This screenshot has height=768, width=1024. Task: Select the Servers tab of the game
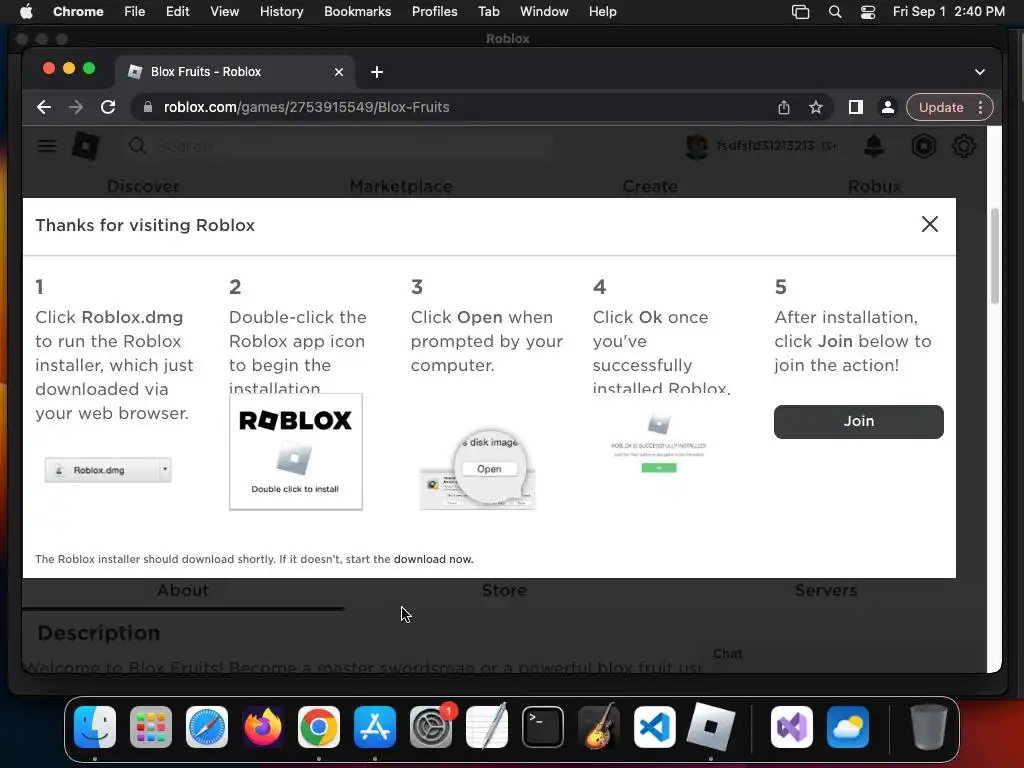(x=825, y=590)
